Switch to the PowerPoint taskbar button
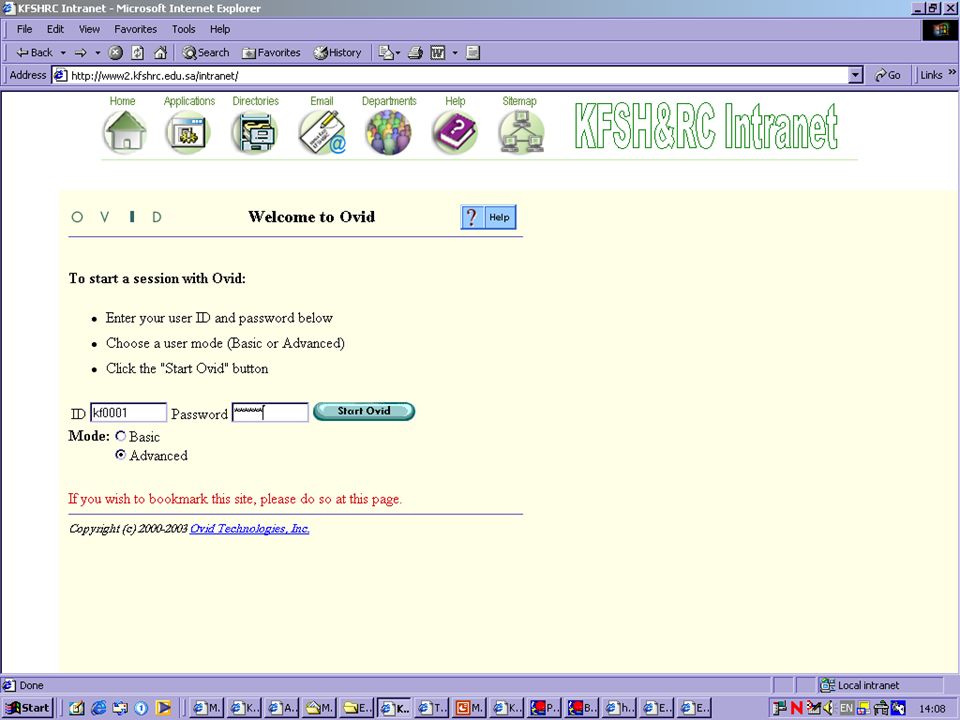Viewport: 960px width, 720px height. pos(470,708)
